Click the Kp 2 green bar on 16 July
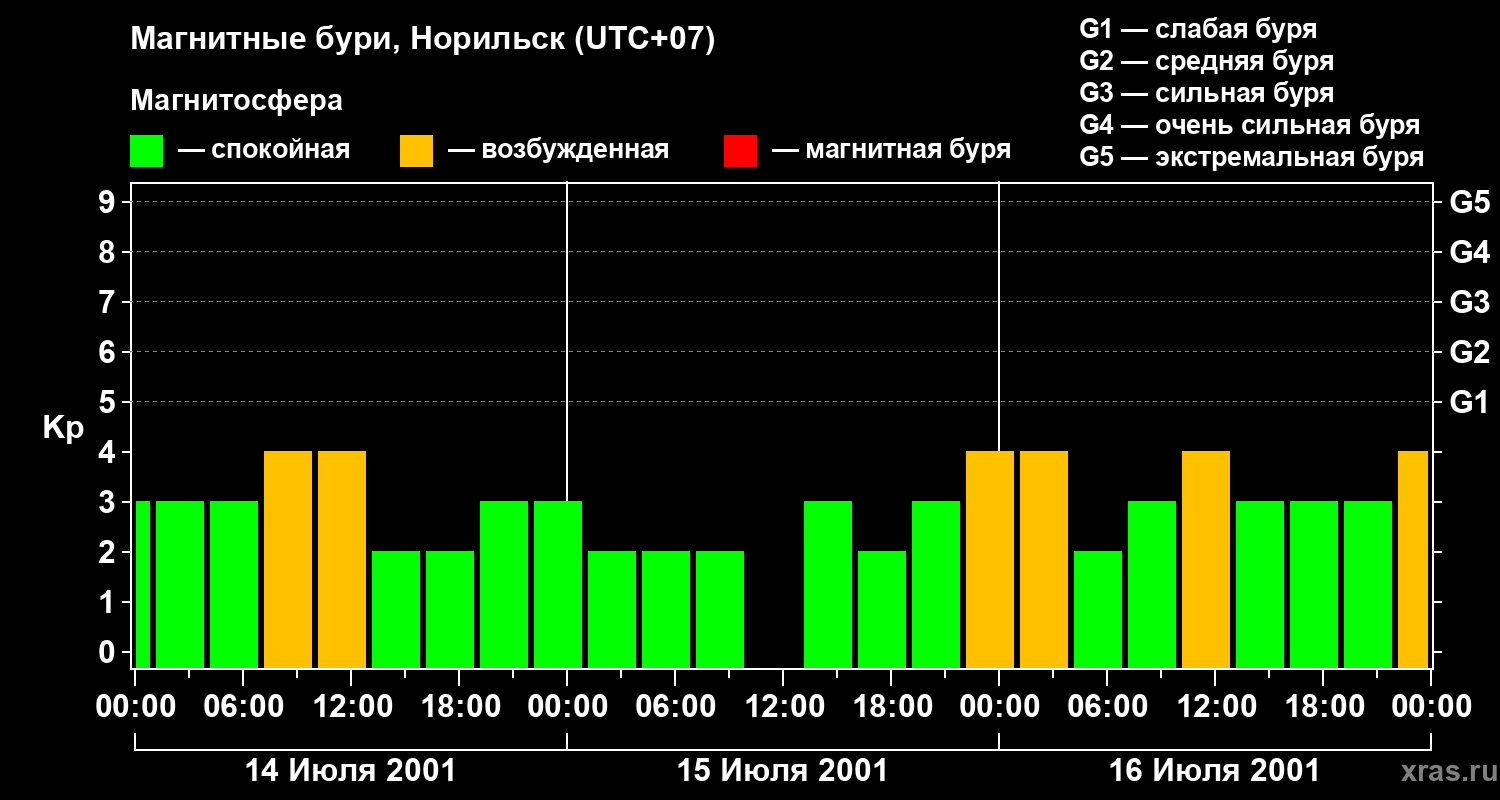Screen dimensions: 1500x800 point(1098,609)
